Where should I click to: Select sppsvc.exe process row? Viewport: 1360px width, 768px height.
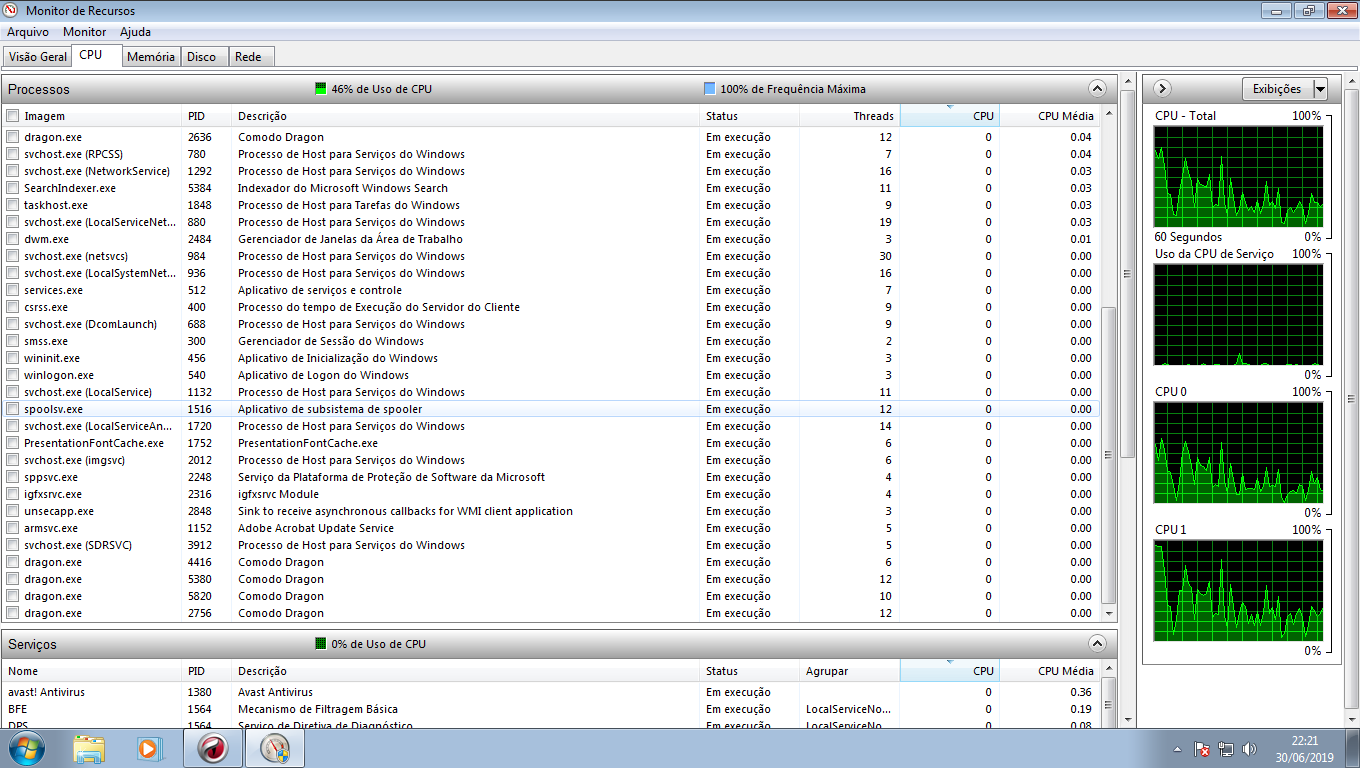(550, 477)
